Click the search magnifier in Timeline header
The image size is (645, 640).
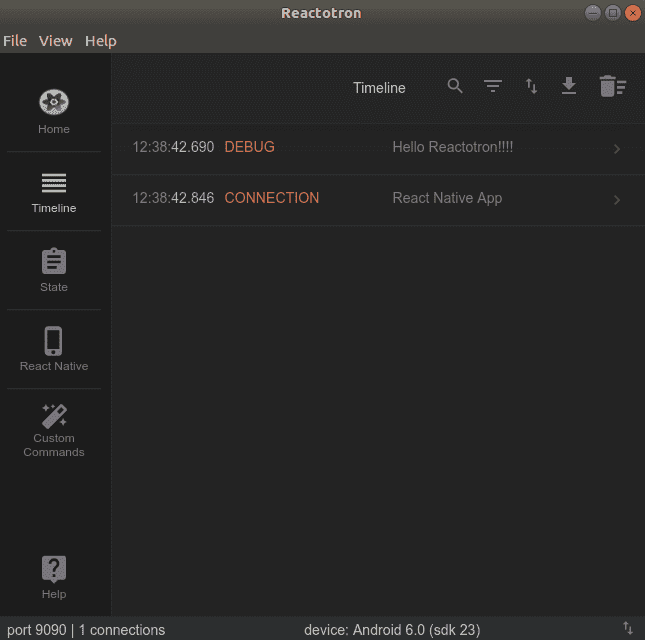coord(455,87)
